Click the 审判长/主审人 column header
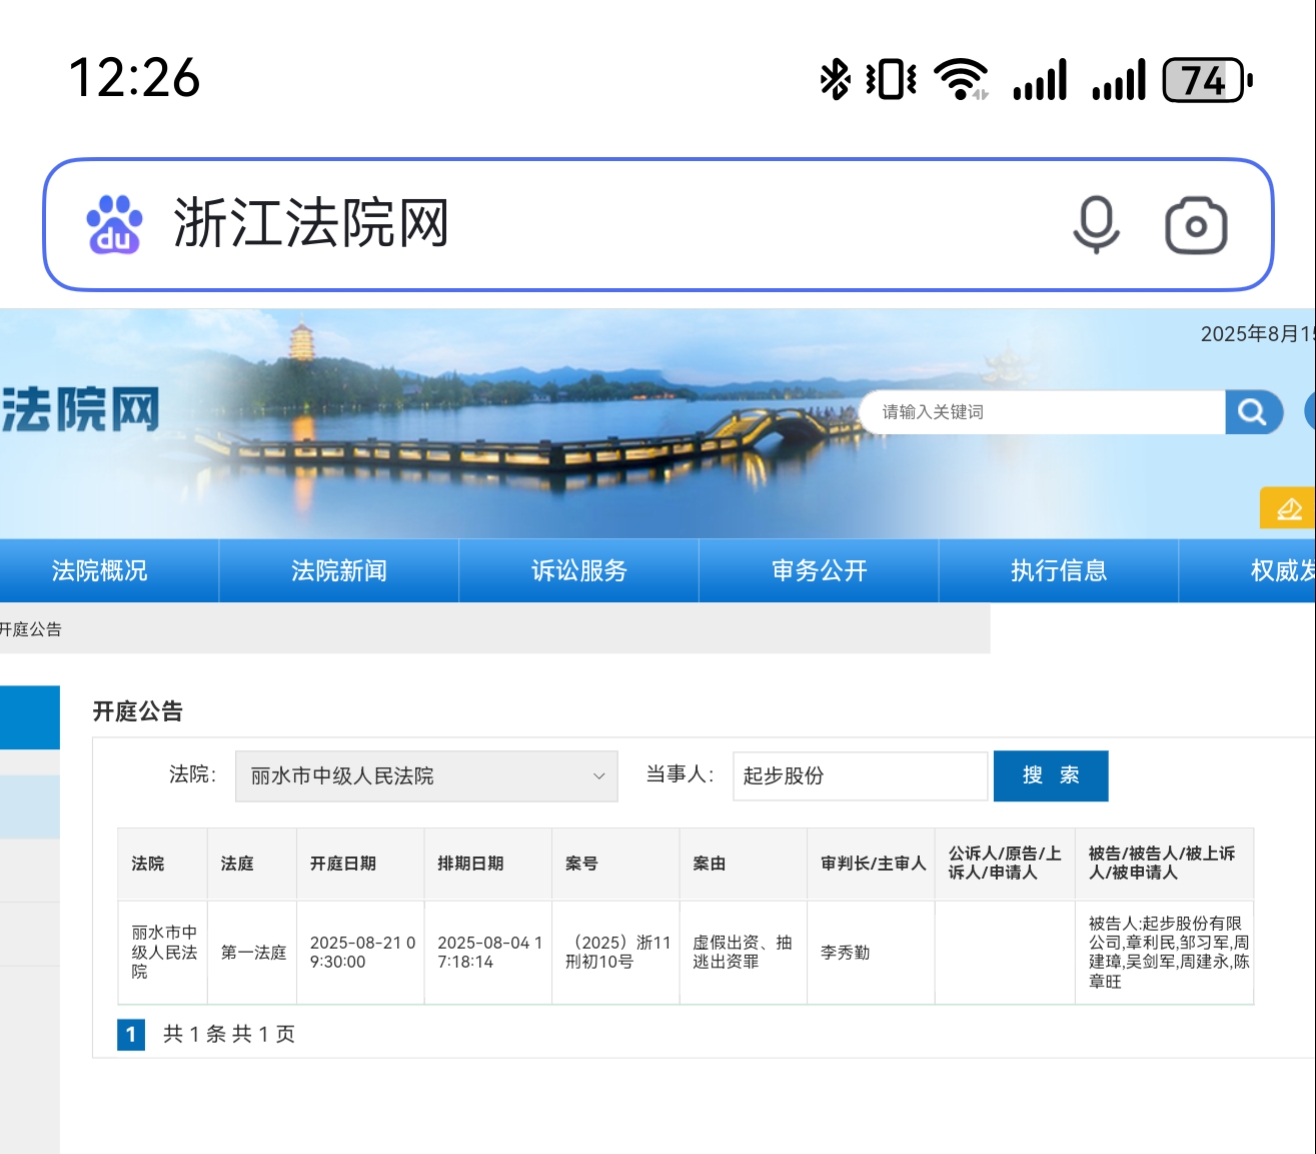 (873, 863)
